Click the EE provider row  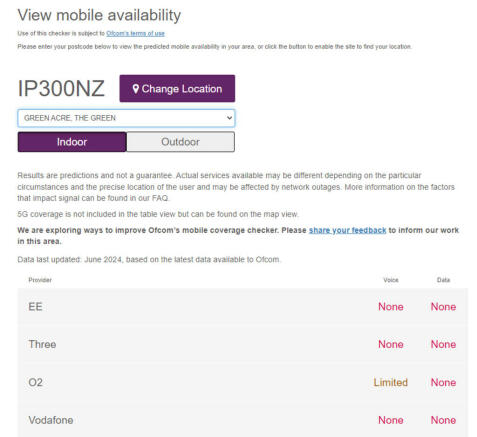tap(243, 307)
